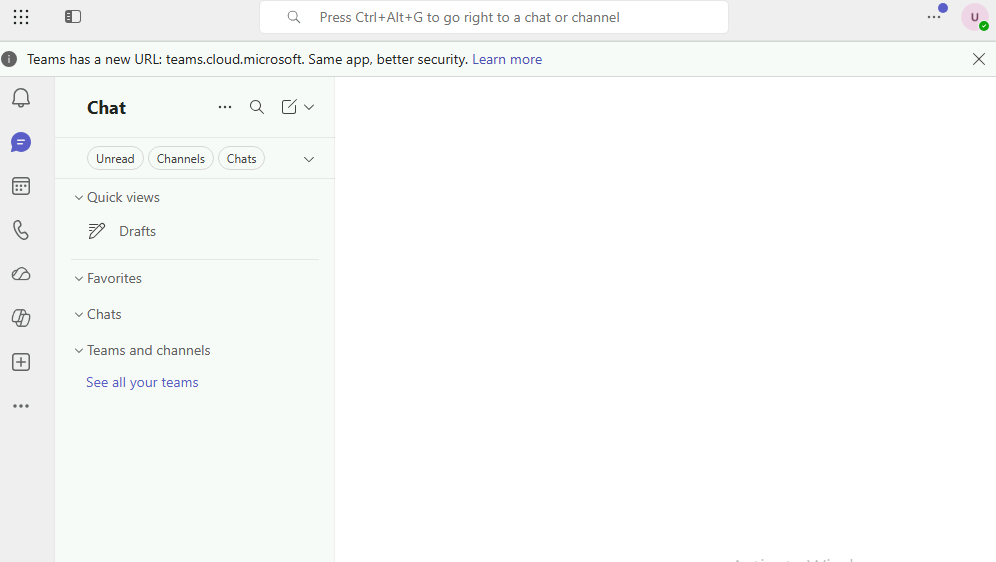This screenshot has width=996, height=562.
Task: Open the Calls phone icon
Action: pyautogui.click(x=21, y=230)
